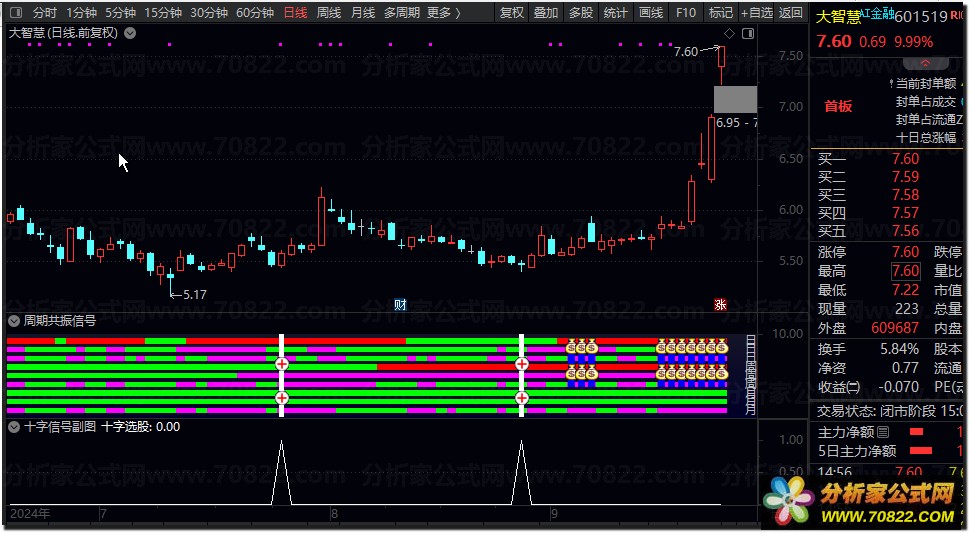
Task: Click the month 8 marker on time axis
Action: (334, 514)
